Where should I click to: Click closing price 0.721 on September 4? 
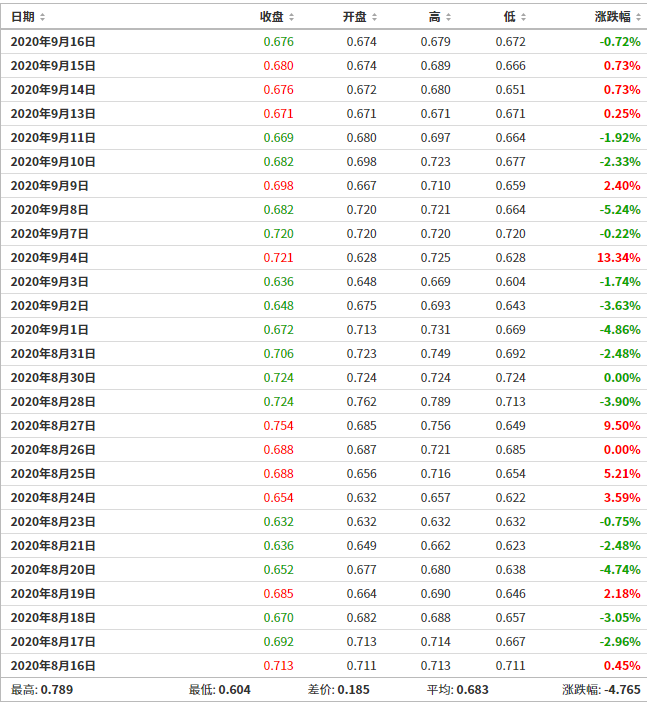coord(278,258)
